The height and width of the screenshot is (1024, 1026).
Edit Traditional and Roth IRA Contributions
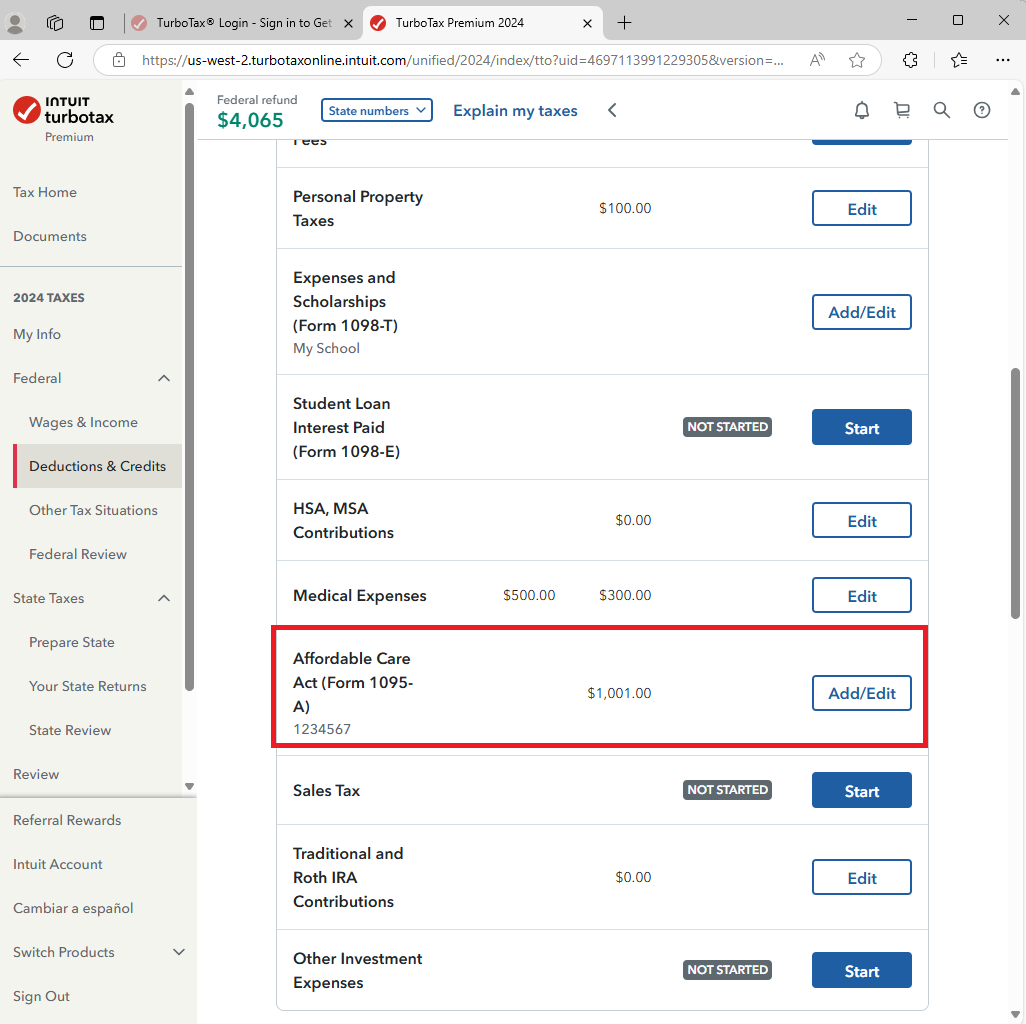pyautogui.click(x=861, y=877)
